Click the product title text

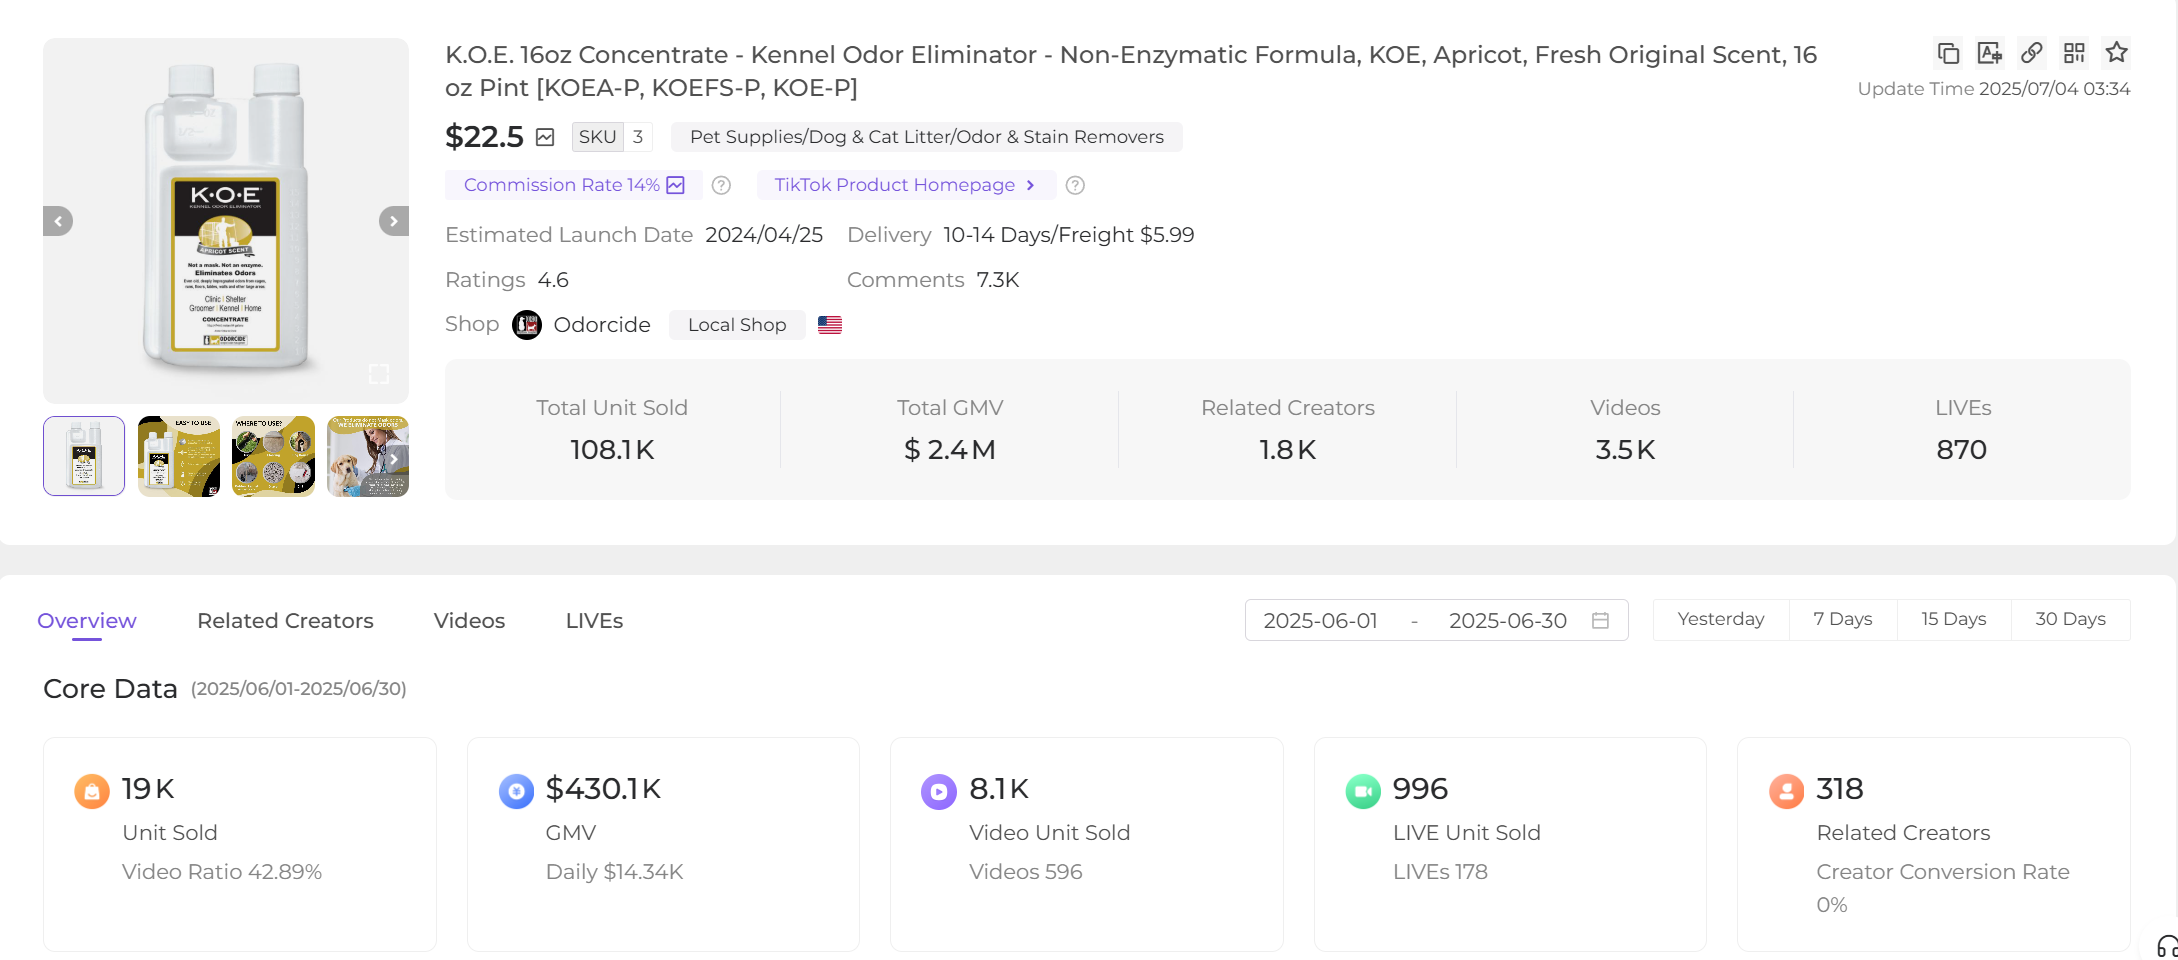[1131, 71]
